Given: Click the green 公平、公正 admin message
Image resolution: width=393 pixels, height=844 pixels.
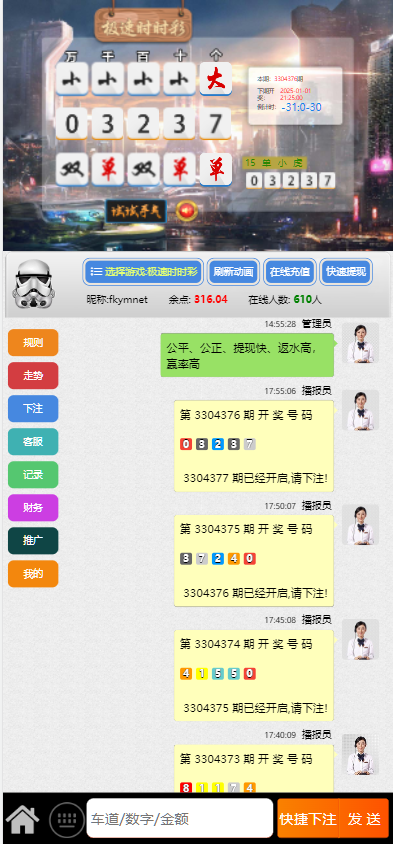Looking at the screenshot, I should pos(247,355).
